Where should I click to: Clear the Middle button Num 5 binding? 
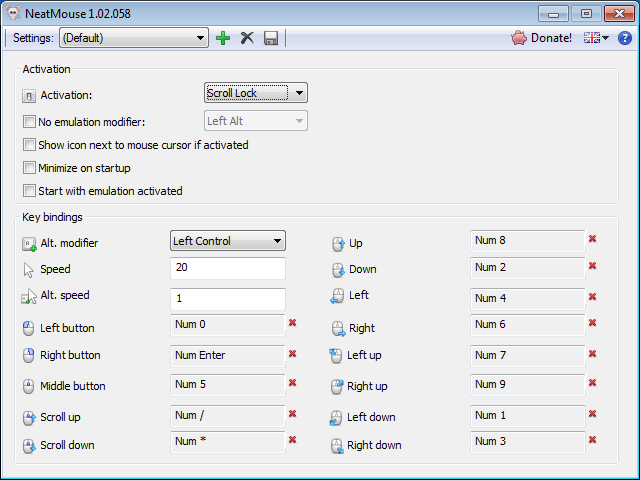coord(292,383)
